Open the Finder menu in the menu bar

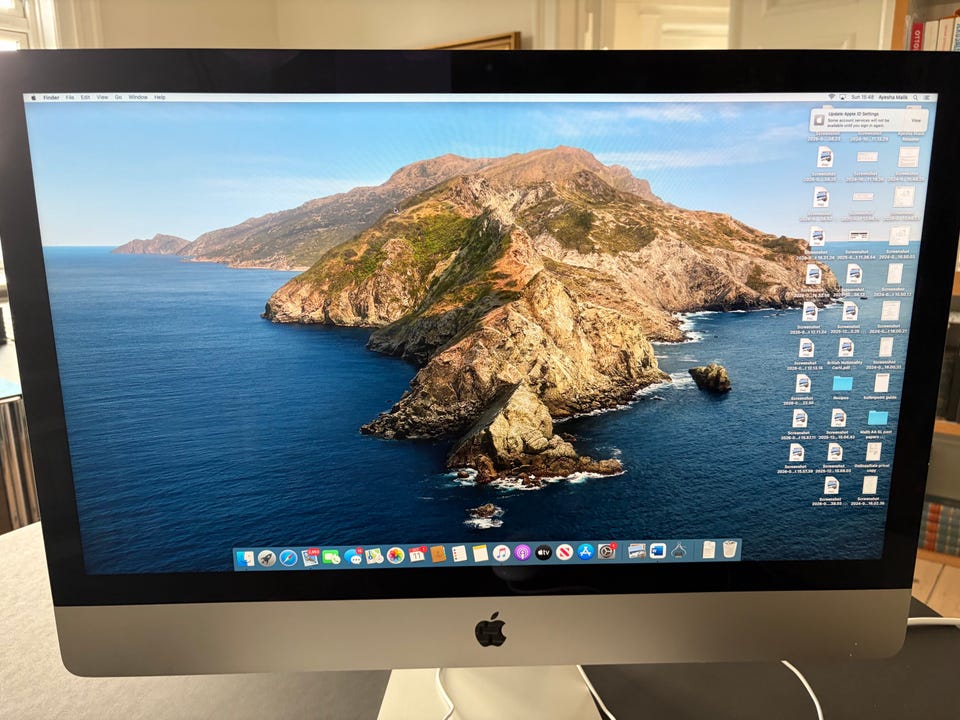pos(51,97)
